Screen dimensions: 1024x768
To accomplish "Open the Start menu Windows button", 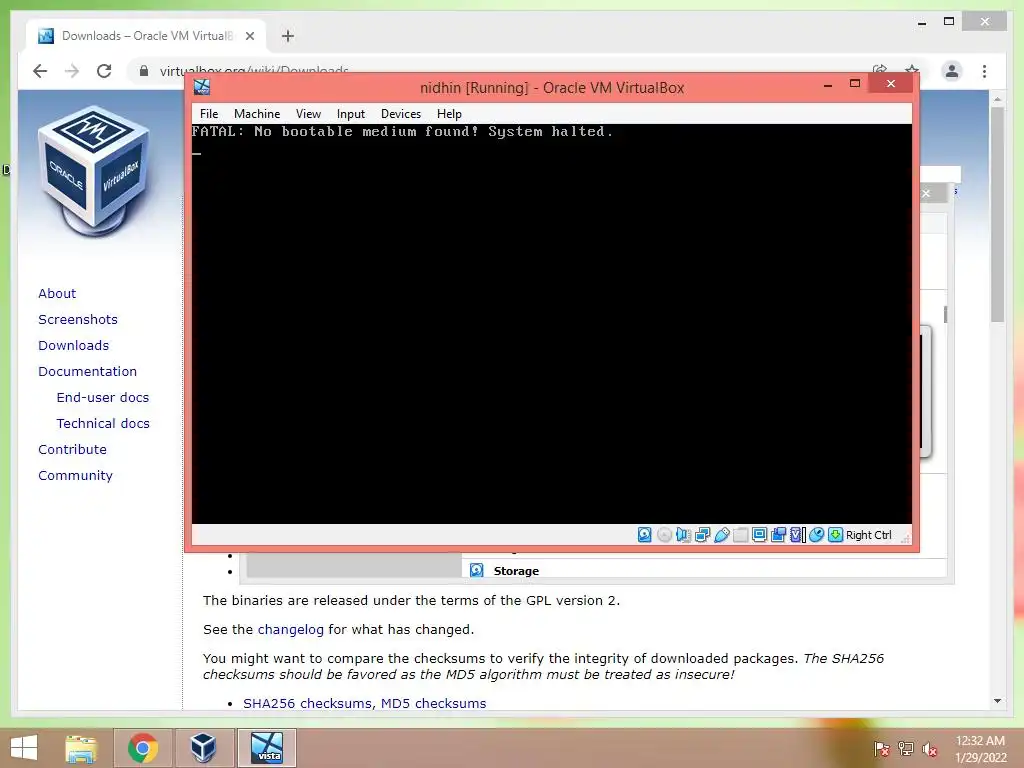I will [x=24, y=748].
